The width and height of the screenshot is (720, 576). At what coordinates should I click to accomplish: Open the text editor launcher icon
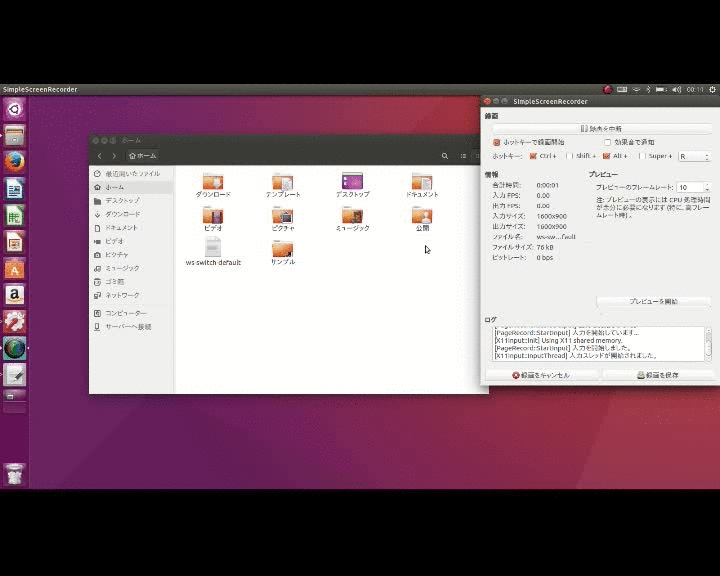tap(15, 375)
